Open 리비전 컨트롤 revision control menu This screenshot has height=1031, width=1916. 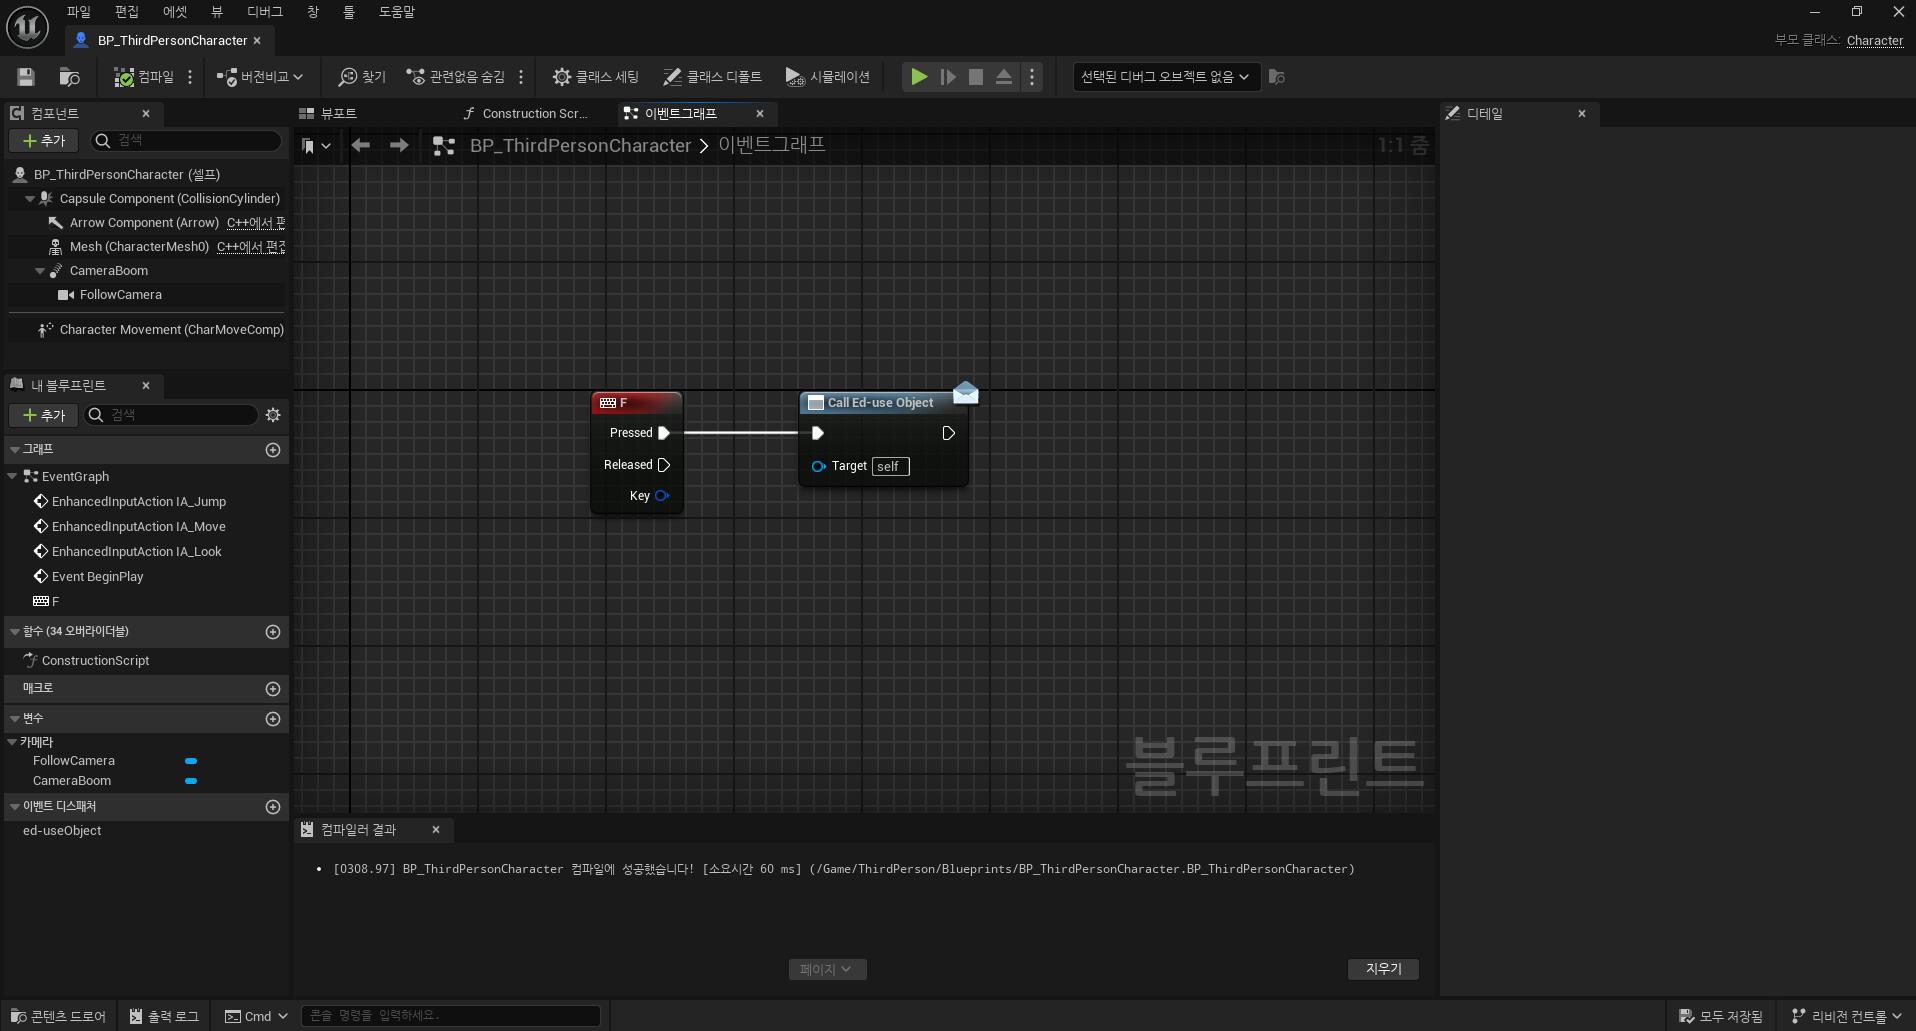pos(1846,1016)
